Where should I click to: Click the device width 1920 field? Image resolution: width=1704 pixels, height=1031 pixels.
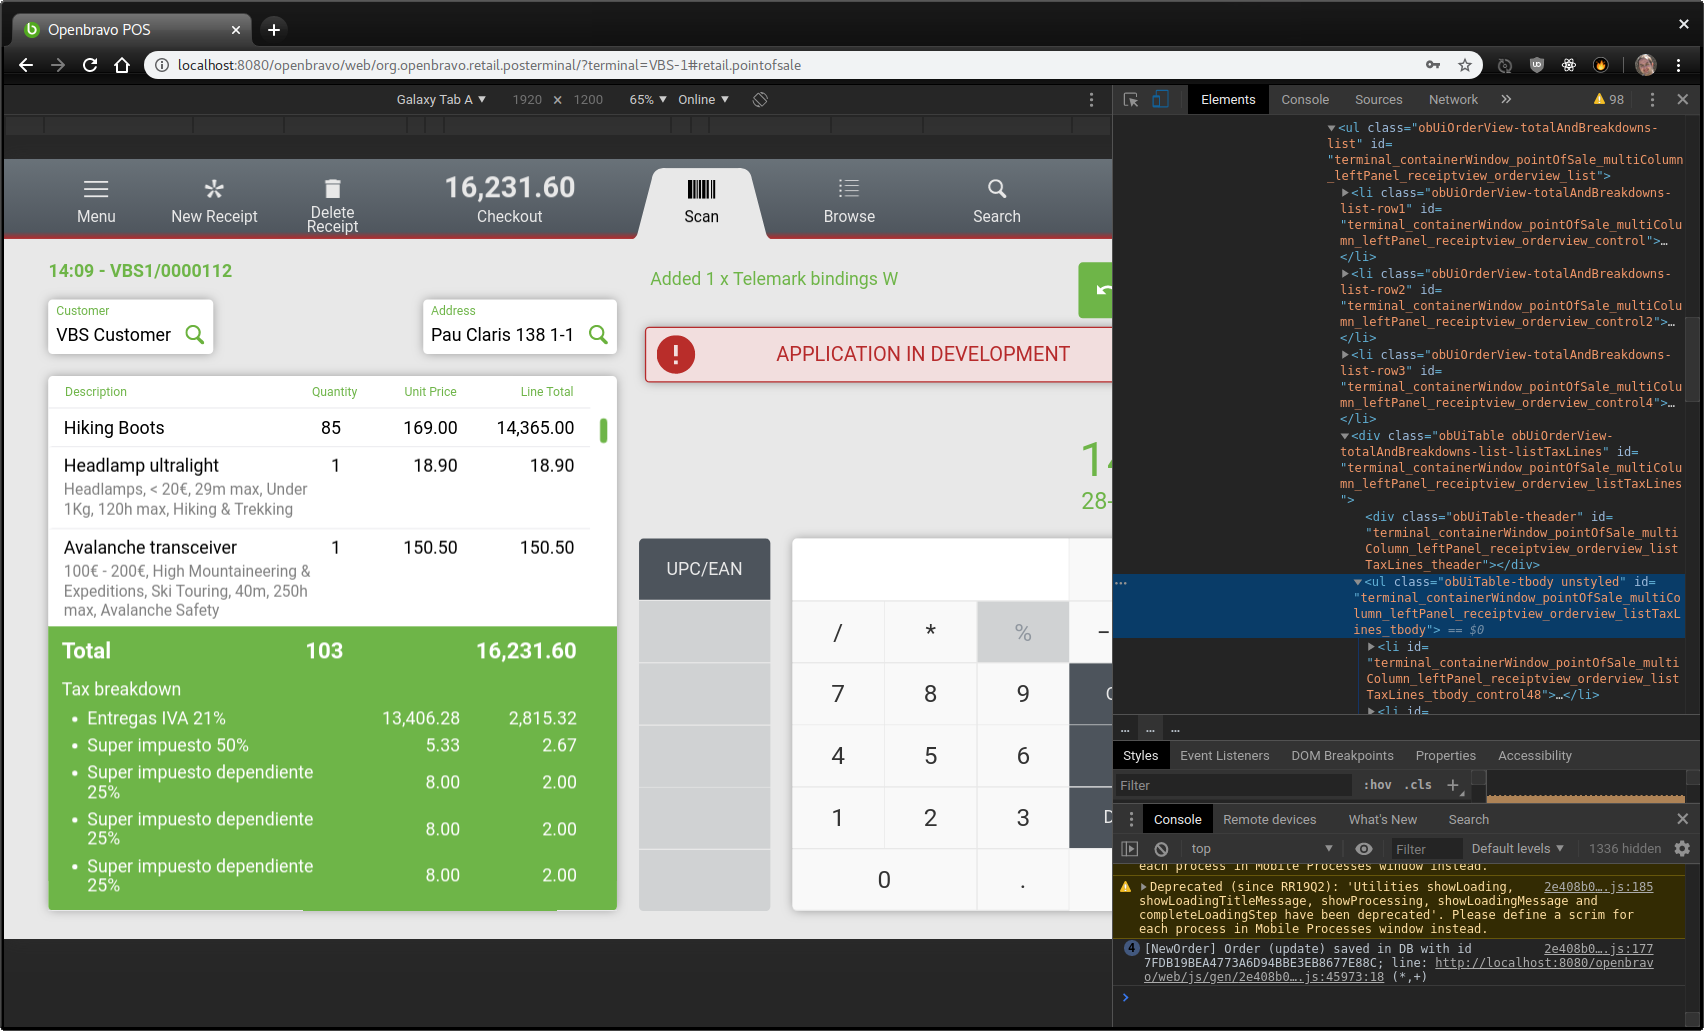click(527, 99)
